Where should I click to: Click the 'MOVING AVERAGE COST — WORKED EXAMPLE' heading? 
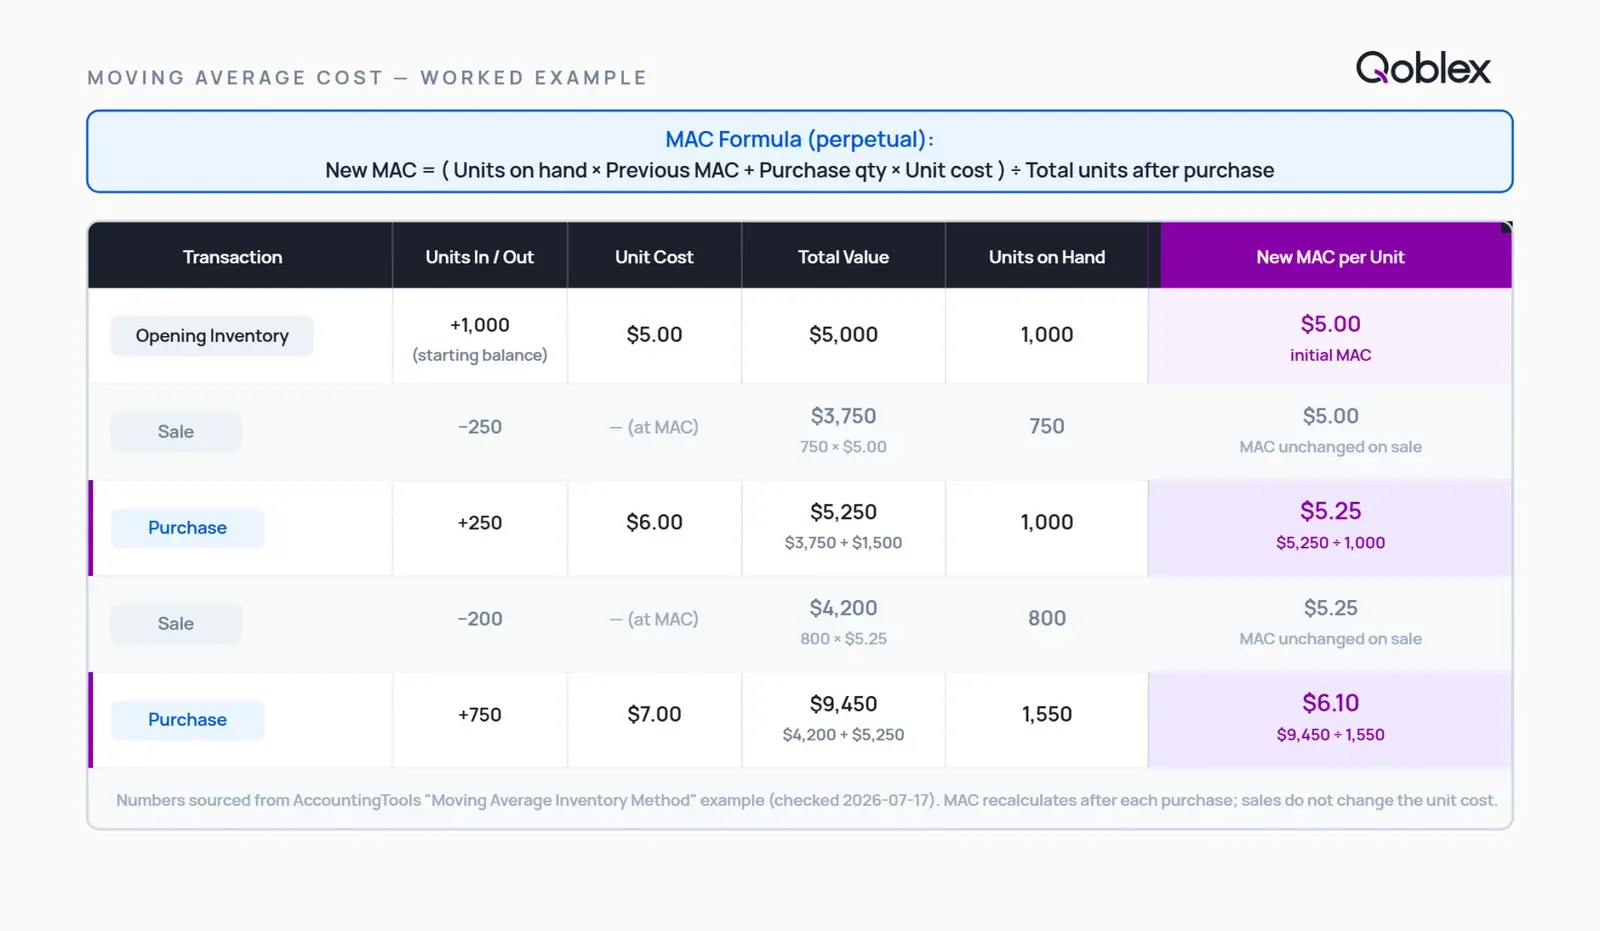click(x=367, y=78)
